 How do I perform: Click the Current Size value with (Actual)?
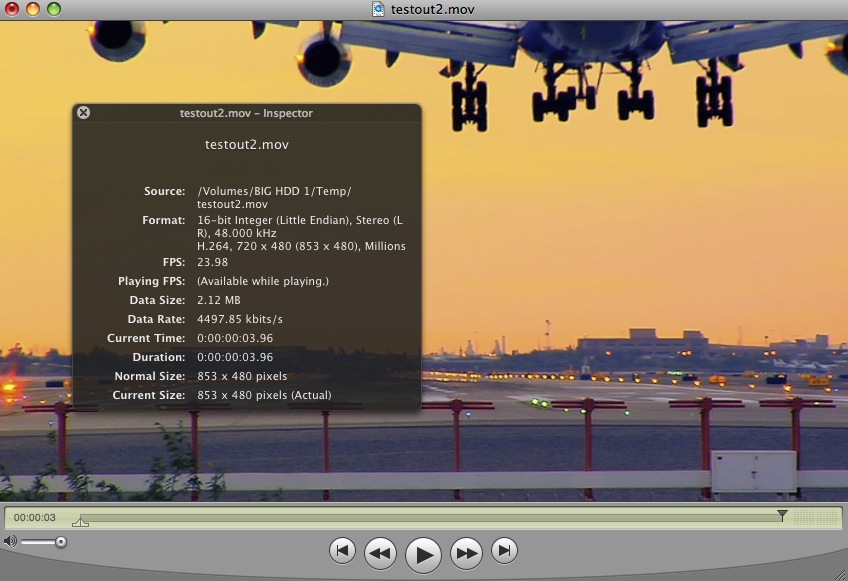point(264,395)
